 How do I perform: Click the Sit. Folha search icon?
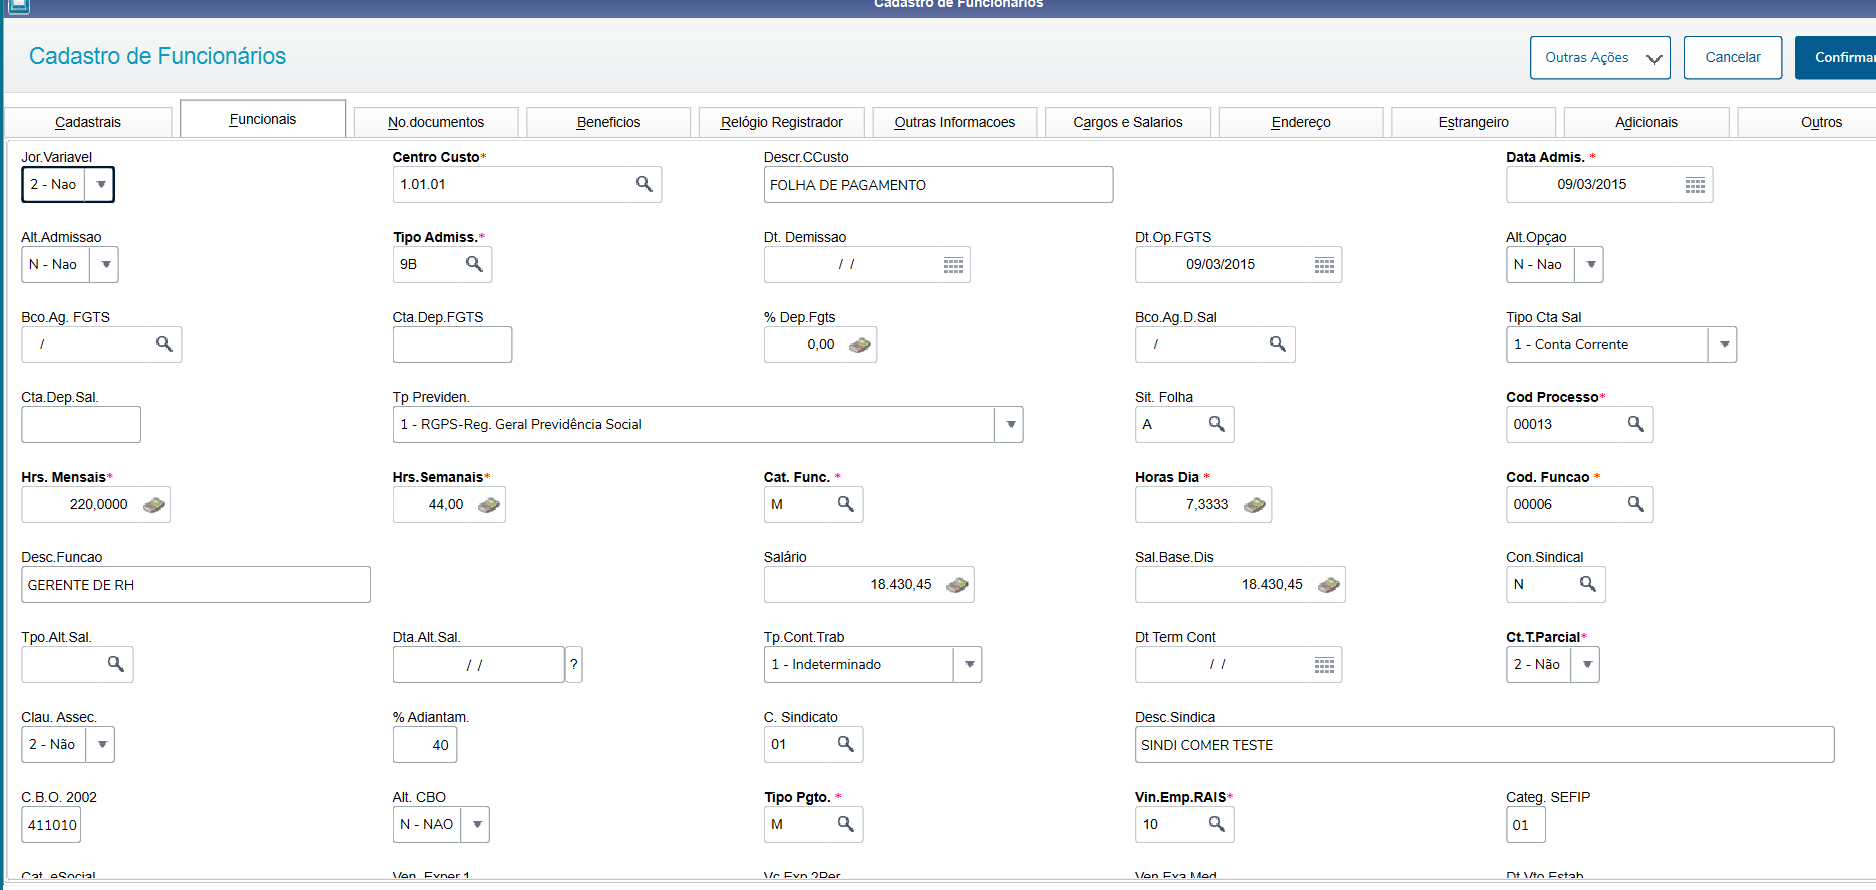point(1216,424)
